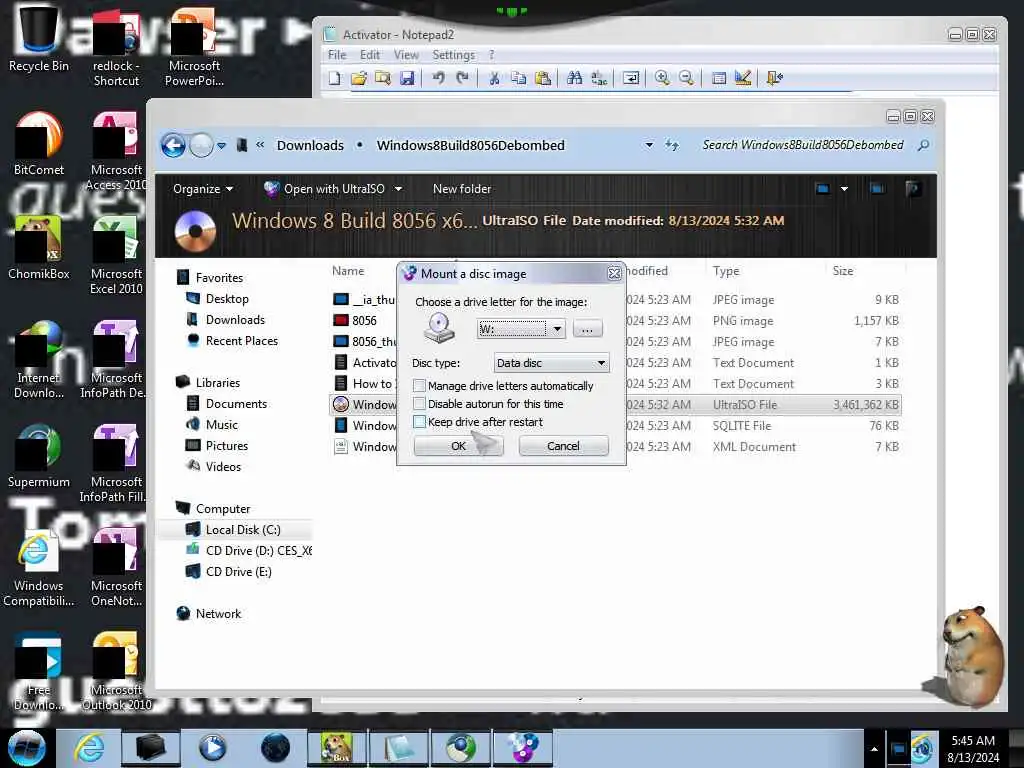The width and height of the screenshot is (1024, 768).
Task: Click the Name column header
Action: [x=348, y=270]
